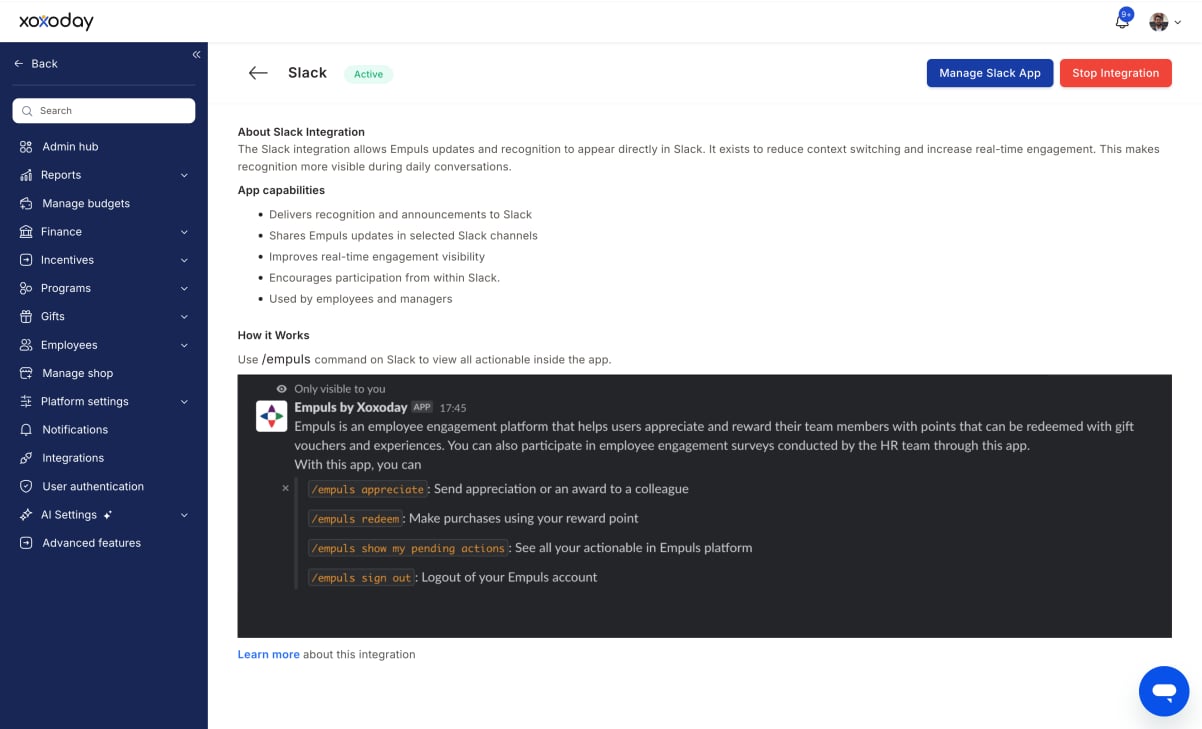Click the Empuls by Xoxoday sender name
1202x729 pixels.
pos(350,407)
